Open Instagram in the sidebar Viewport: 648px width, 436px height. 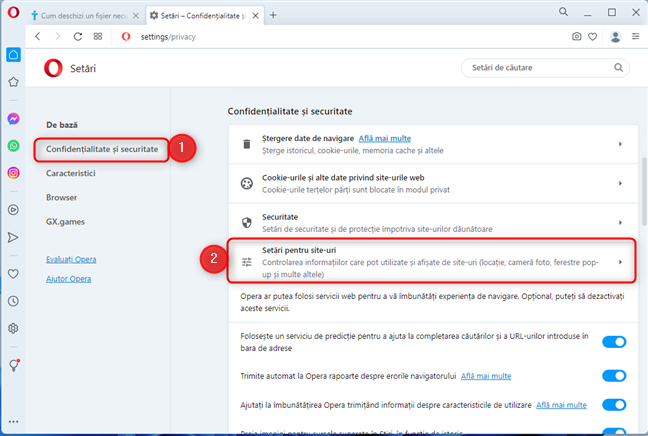[13, 173]
